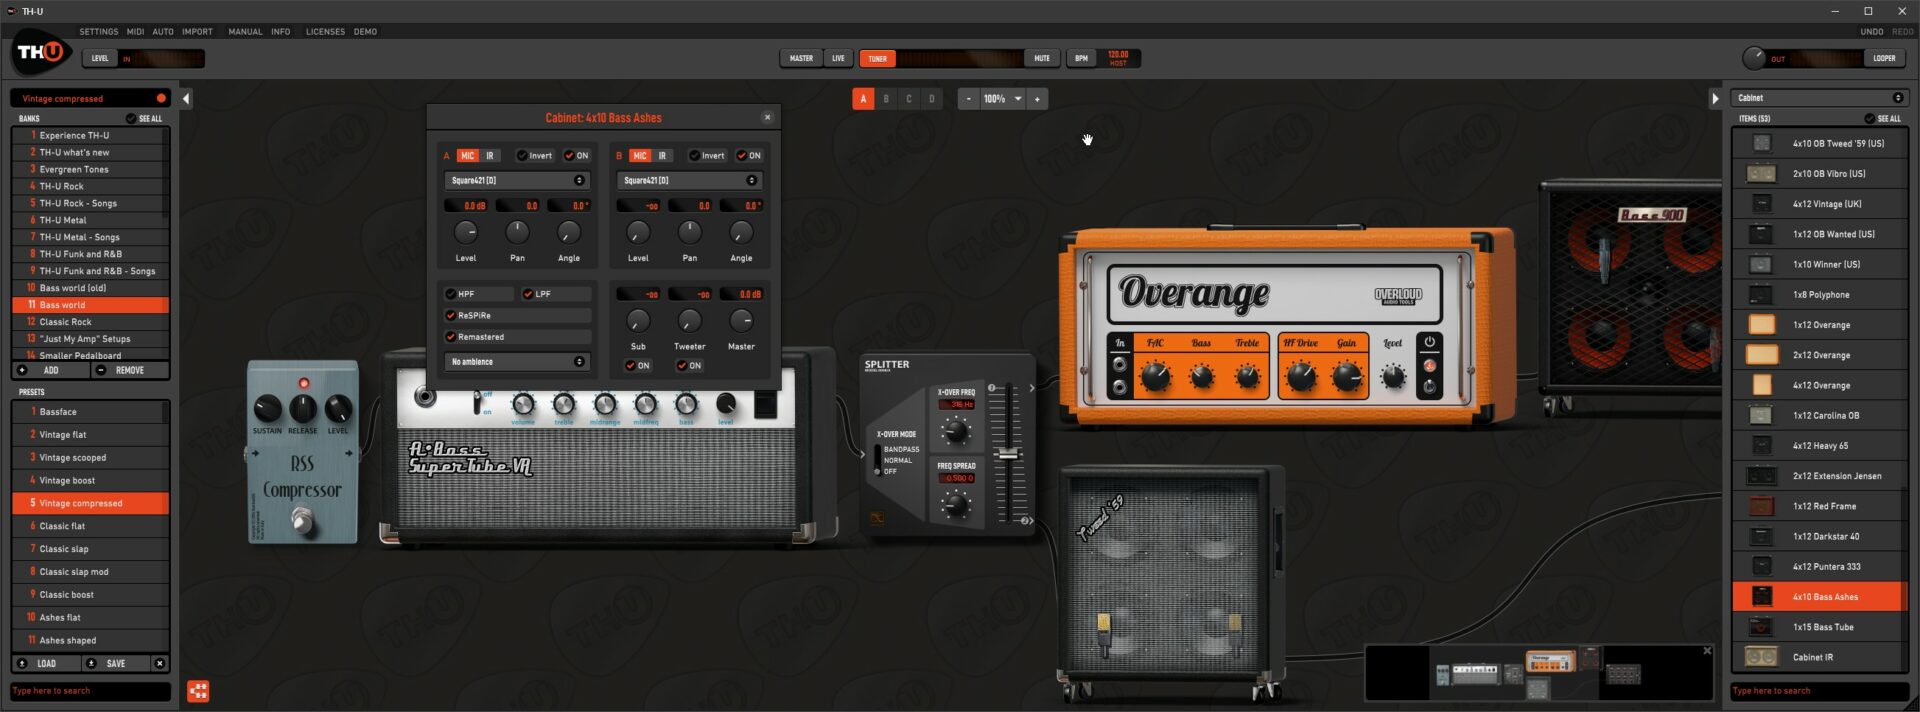
Task: Open the SETTINGS menu
Action: [x=99, y=32]
